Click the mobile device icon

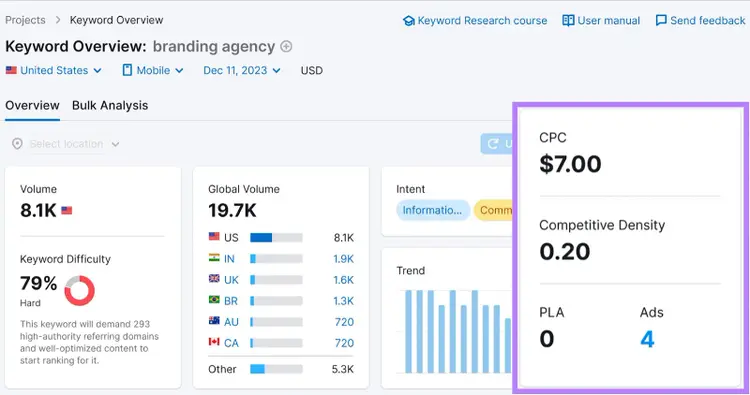coord(127,70)
